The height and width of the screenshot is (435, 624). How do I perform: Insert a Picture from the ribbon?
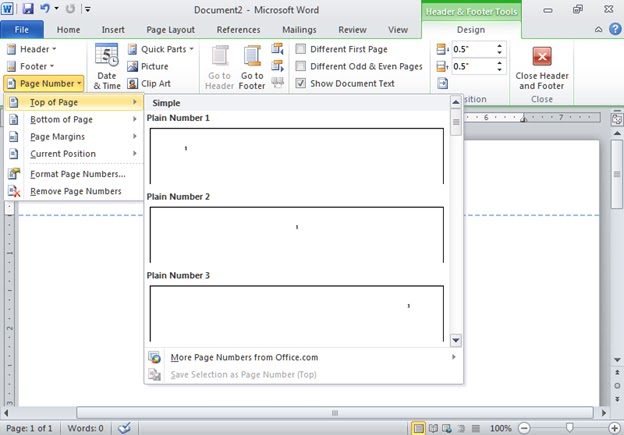(148, 66)
